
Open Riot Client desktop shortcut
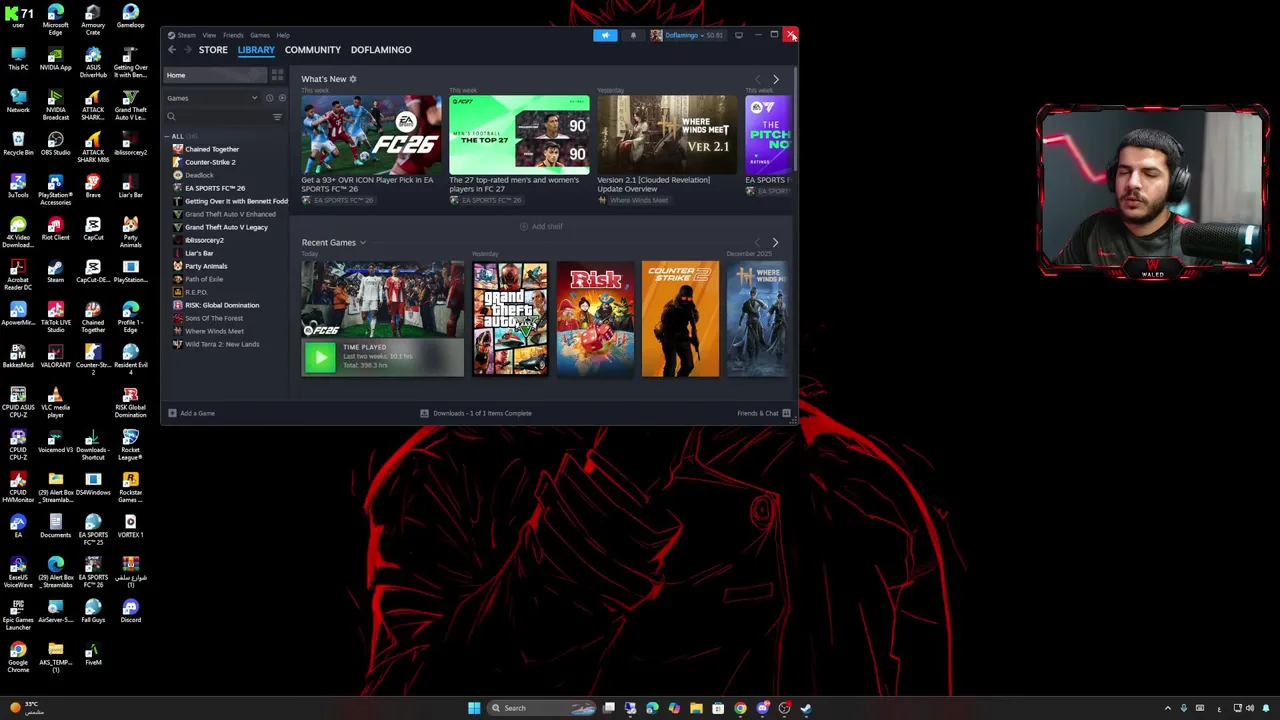[x=55, y=228]
